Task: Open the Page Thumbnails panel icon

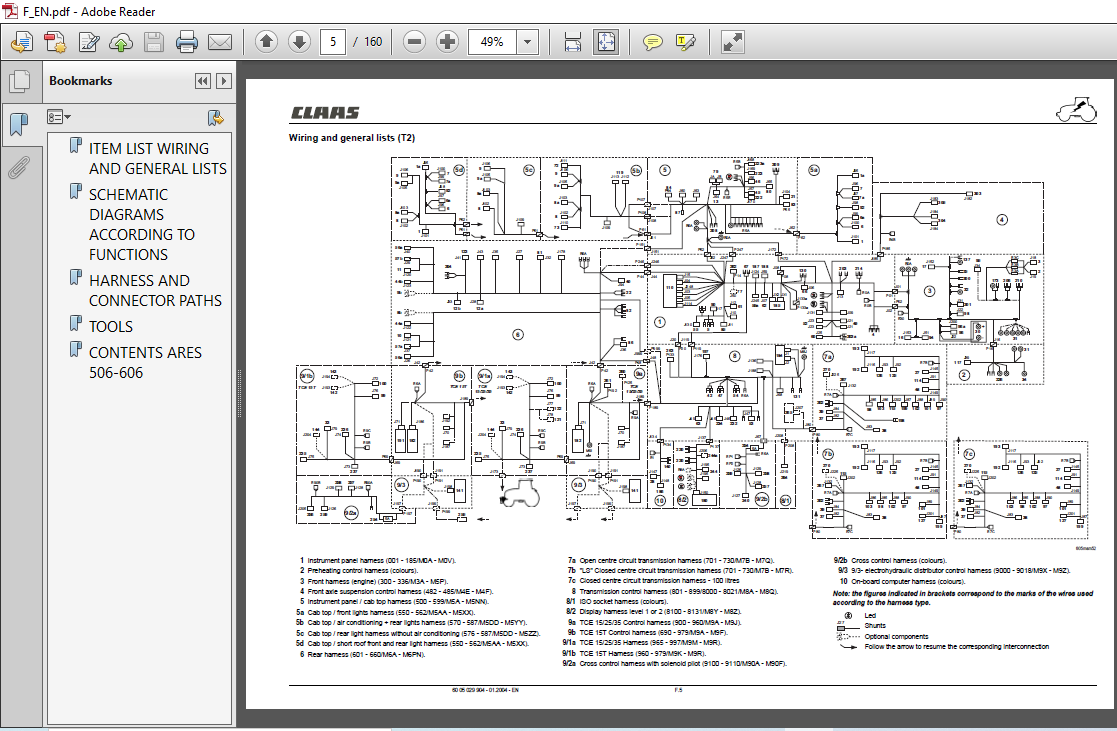Action: 20,81
